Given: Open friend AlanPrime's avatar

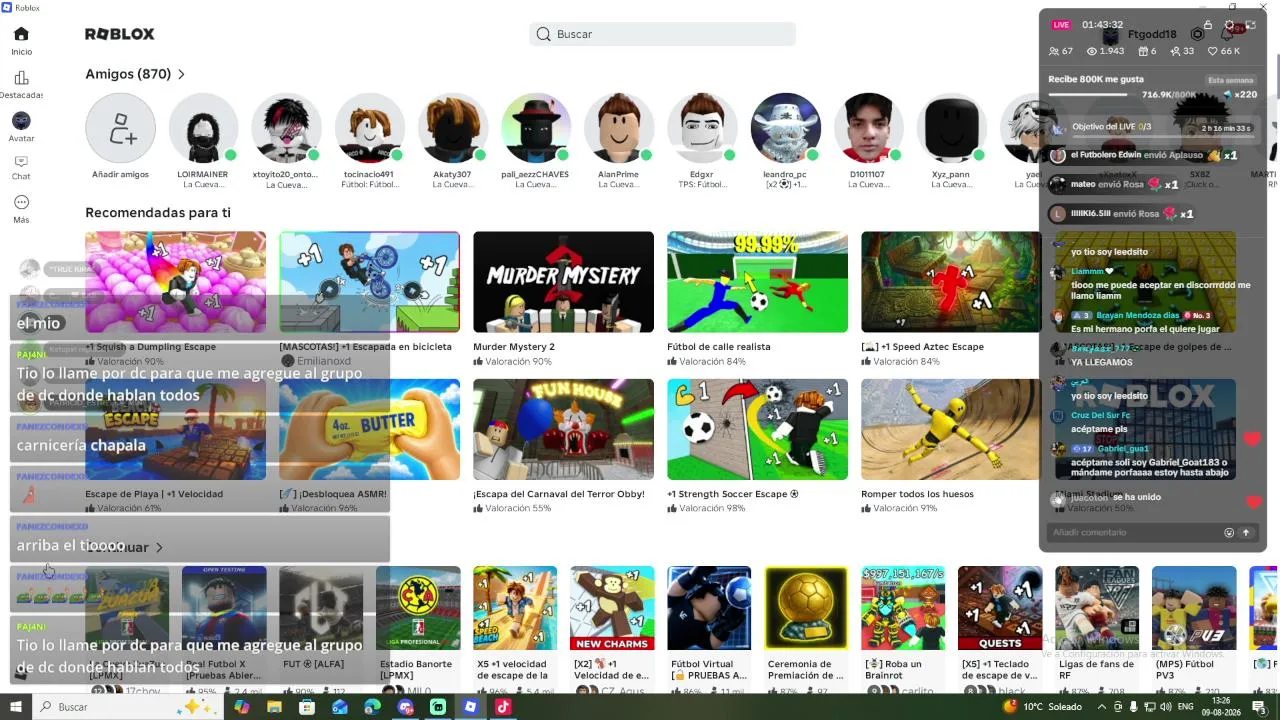Looking at the screenshot, I should [618, 128].
